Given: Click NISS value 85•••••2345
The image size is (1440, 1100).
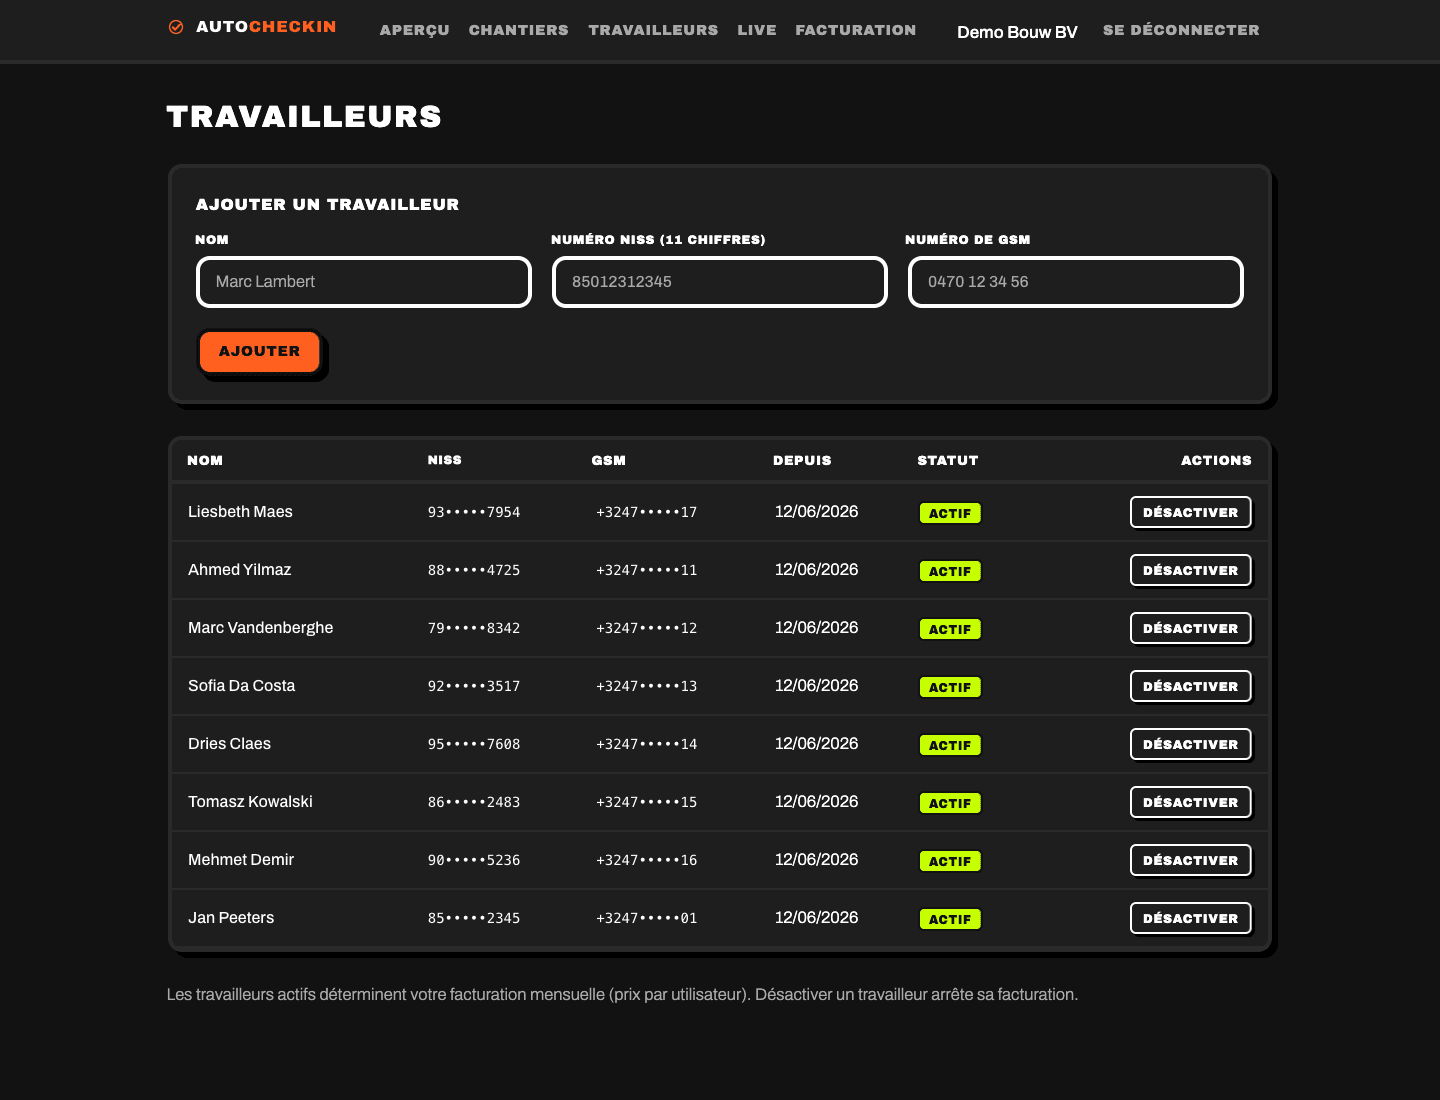Looking at the screenshot, I should point(474,918).
